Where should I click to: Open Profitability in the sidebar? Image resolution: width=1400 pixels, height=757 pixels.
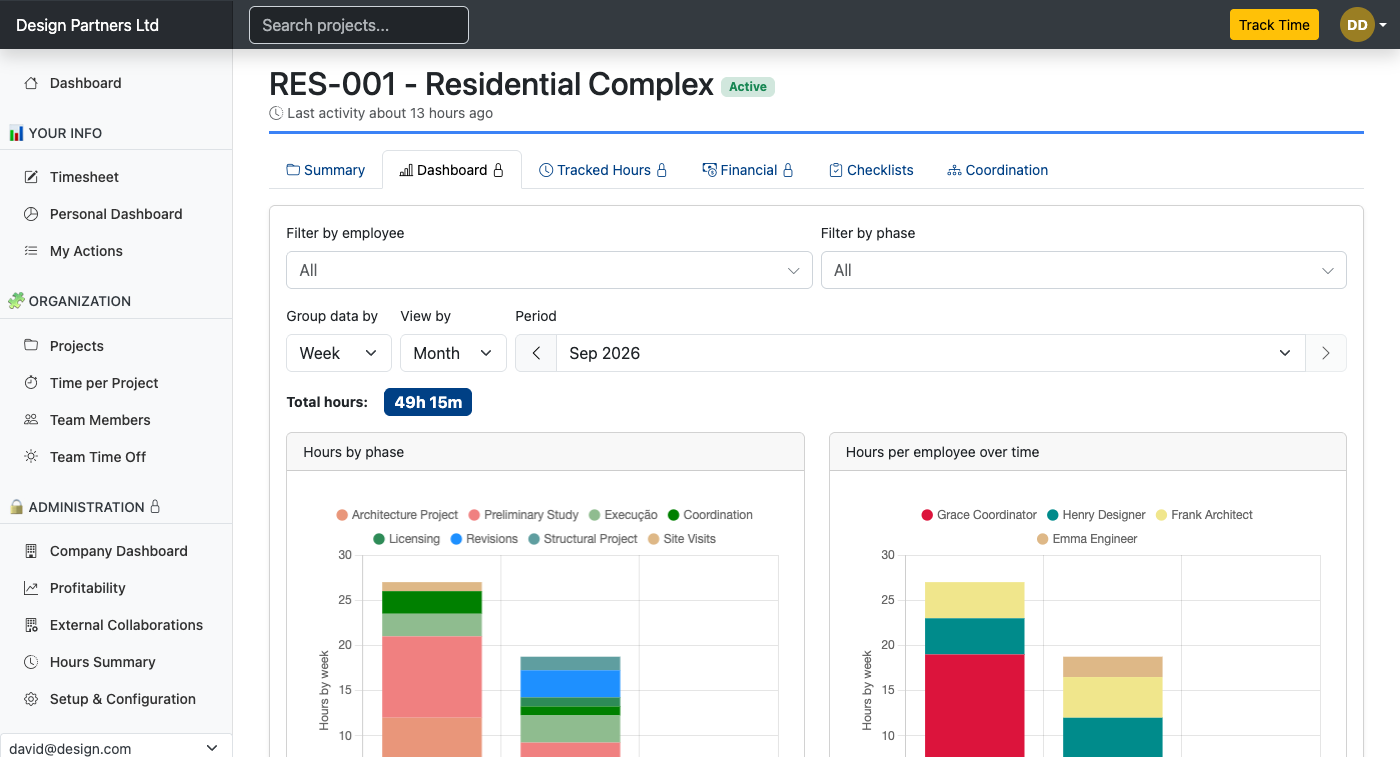point(116,588)
